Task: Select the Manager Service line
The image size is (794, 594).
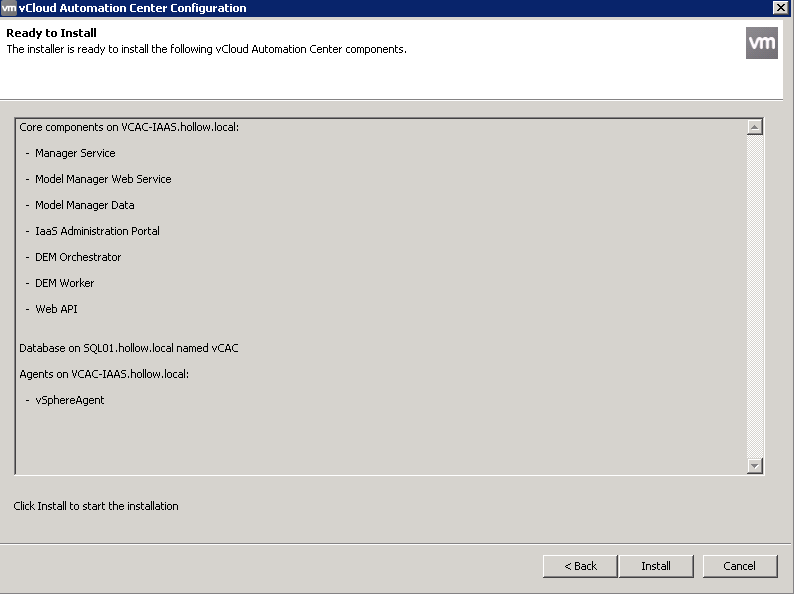Action: point(75,153)
